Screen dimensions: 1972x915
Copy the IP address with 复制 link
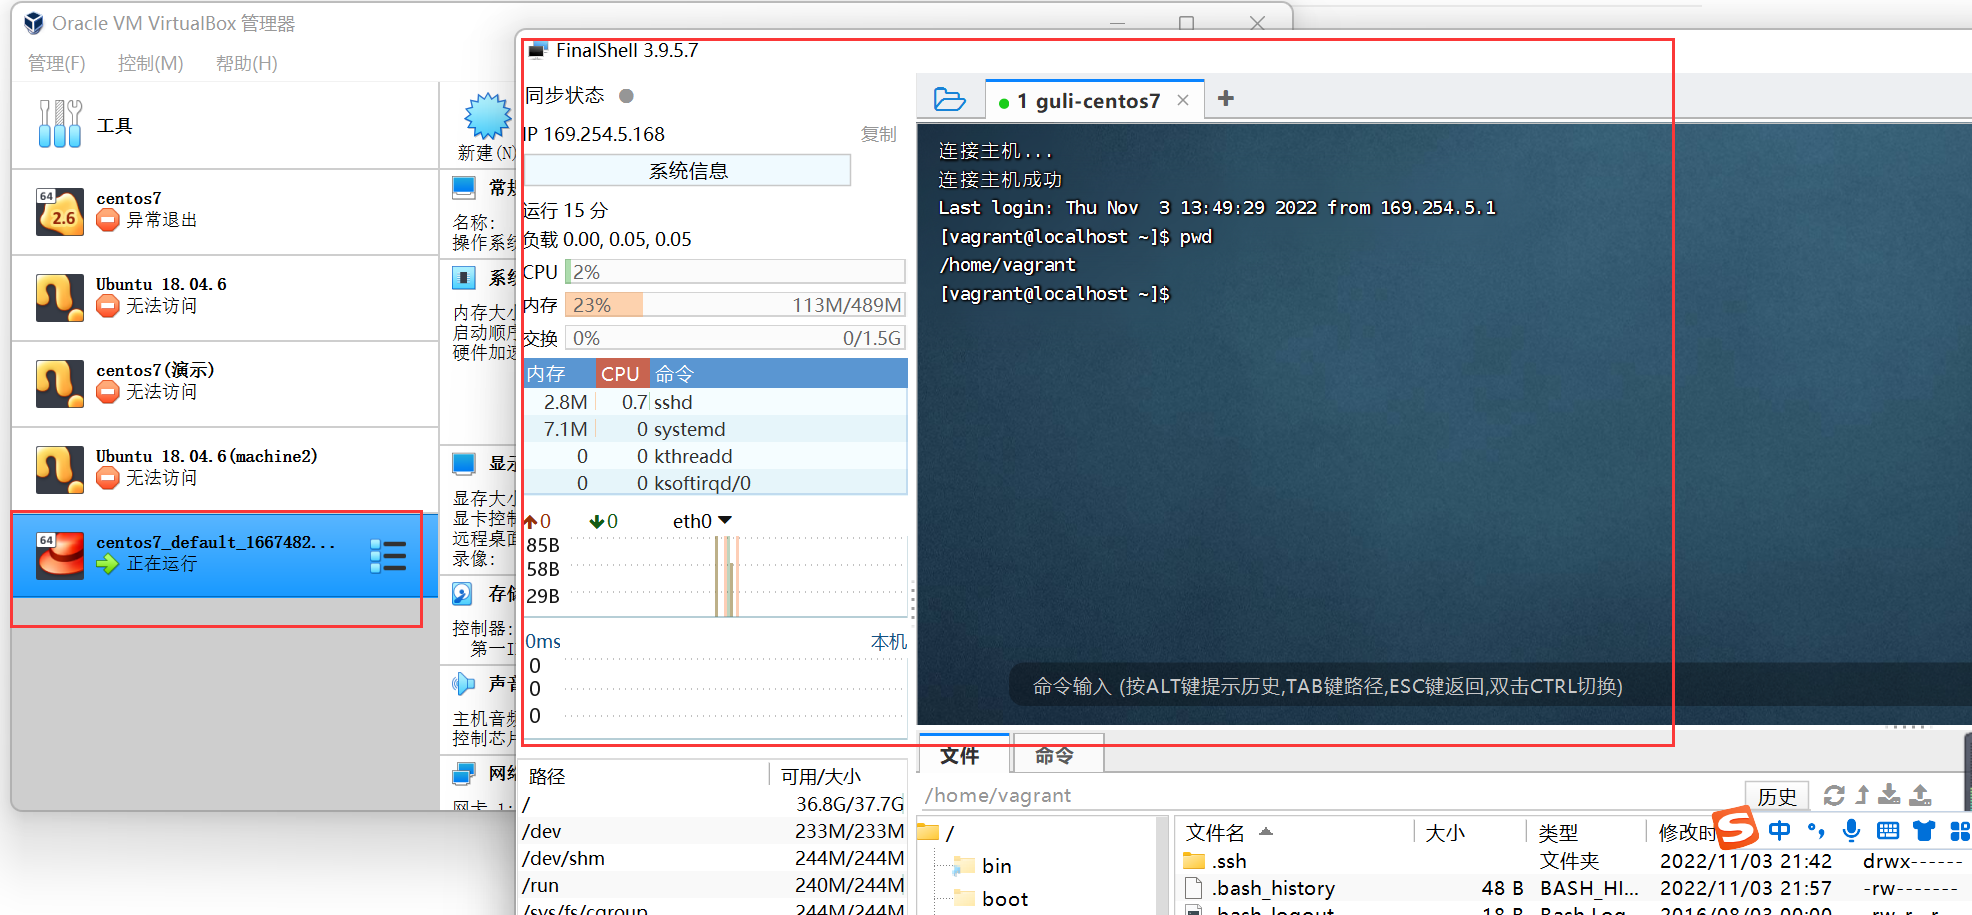click(x=879, y=134)
